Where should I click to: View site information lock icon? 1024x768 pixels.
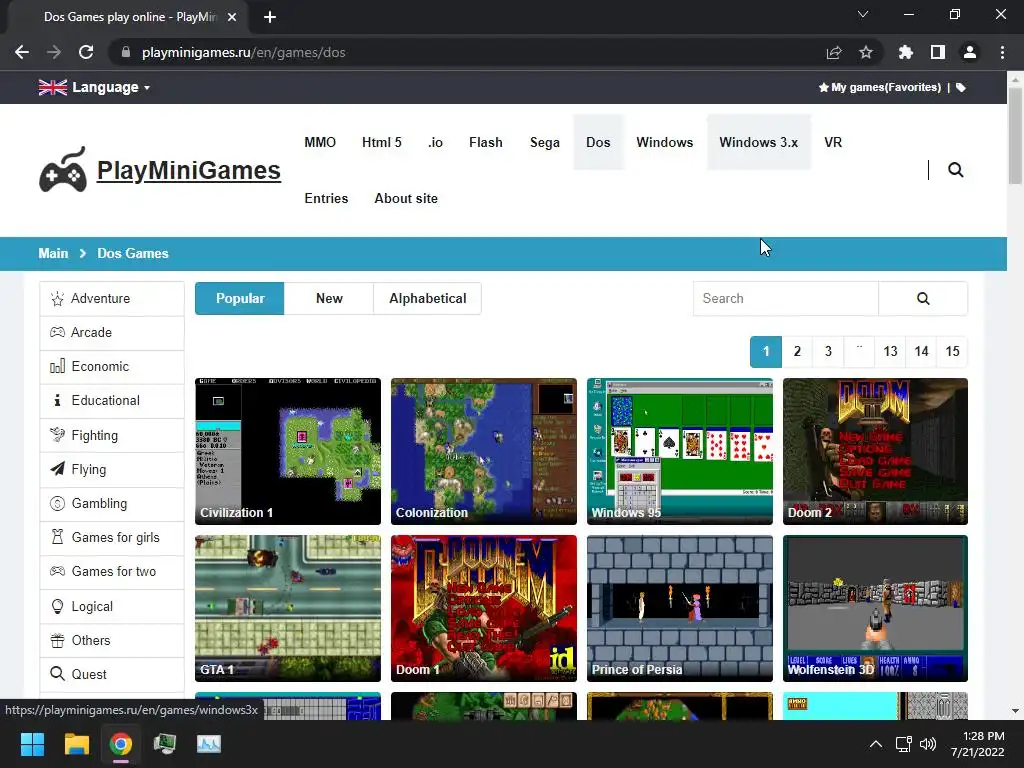126,52
